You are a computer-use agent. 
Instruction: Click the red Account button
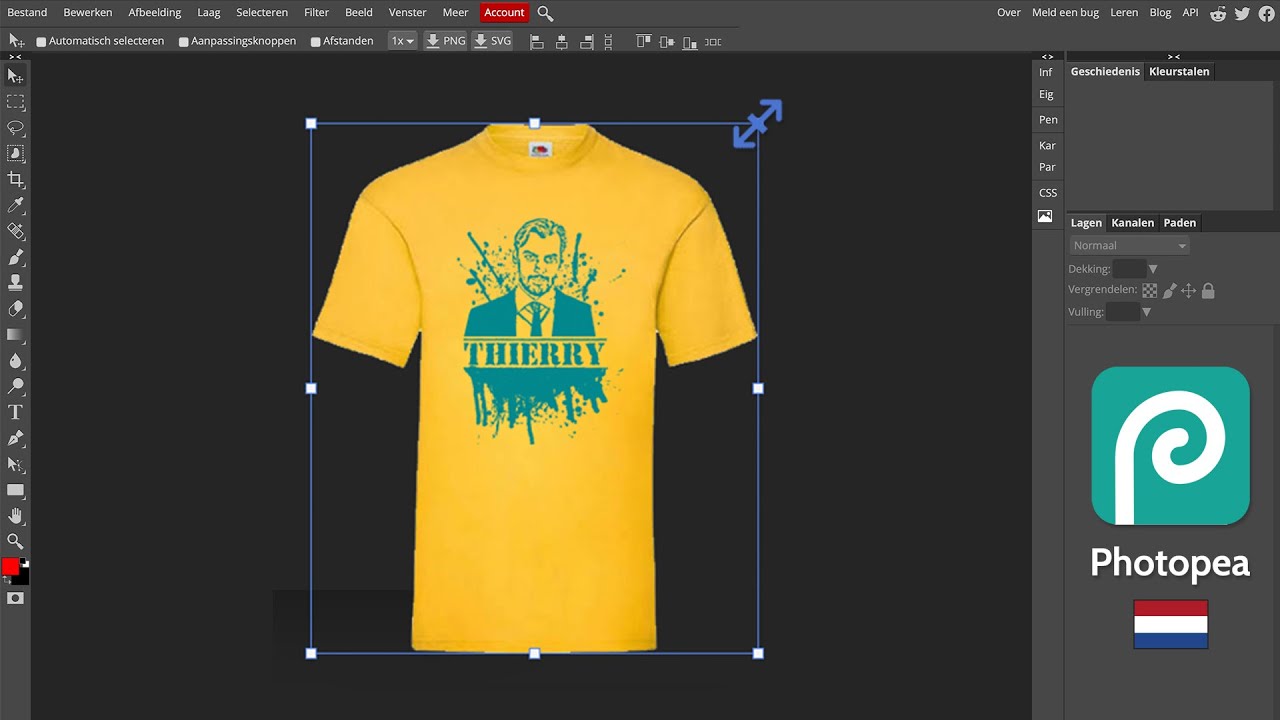[504, 13]
